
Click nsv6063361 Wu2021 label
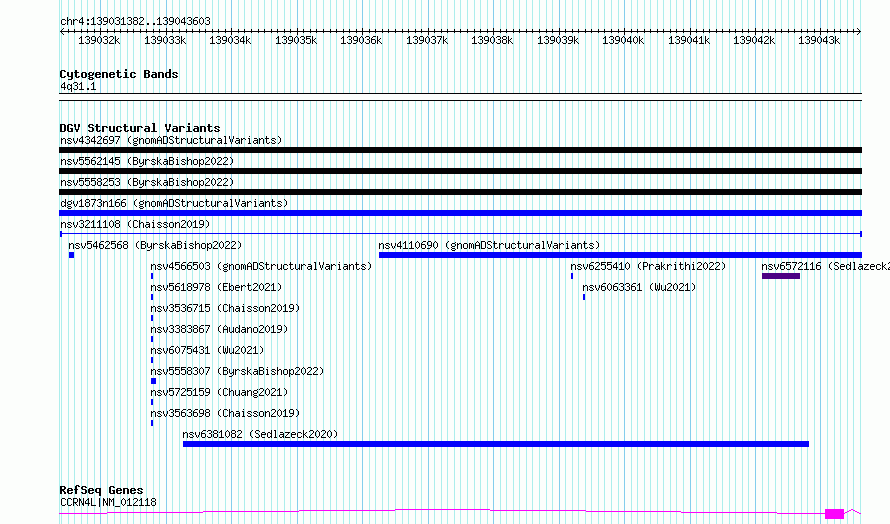click(639, 287)
